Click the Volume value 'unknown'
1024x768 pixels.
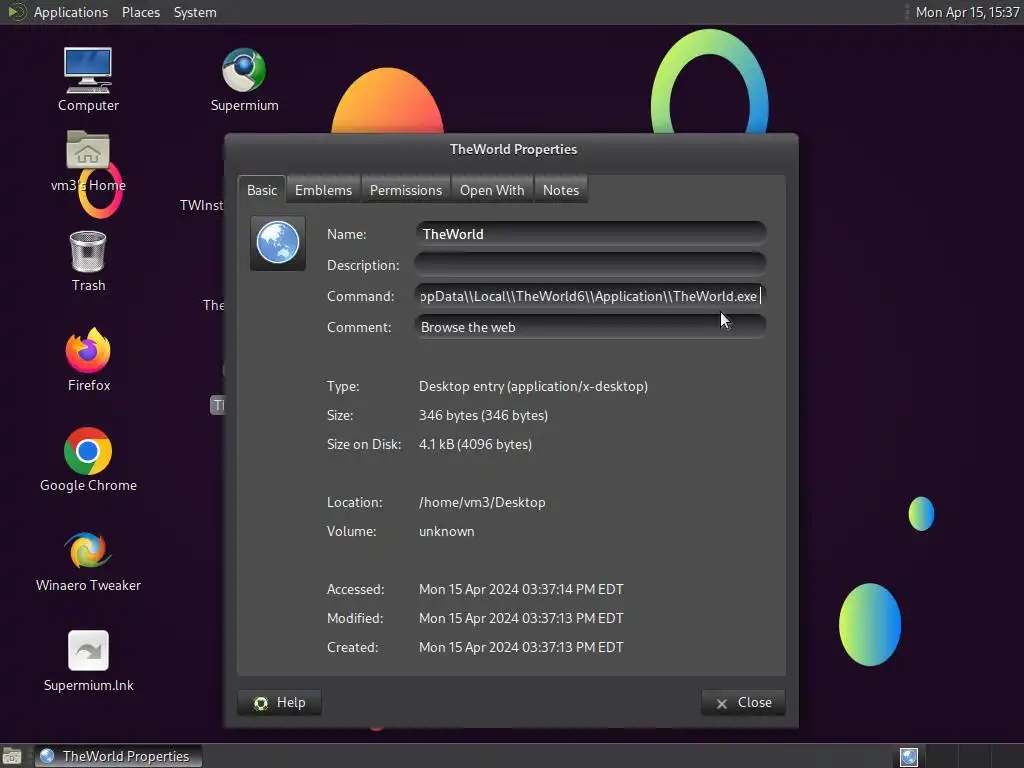coord(447,532)
